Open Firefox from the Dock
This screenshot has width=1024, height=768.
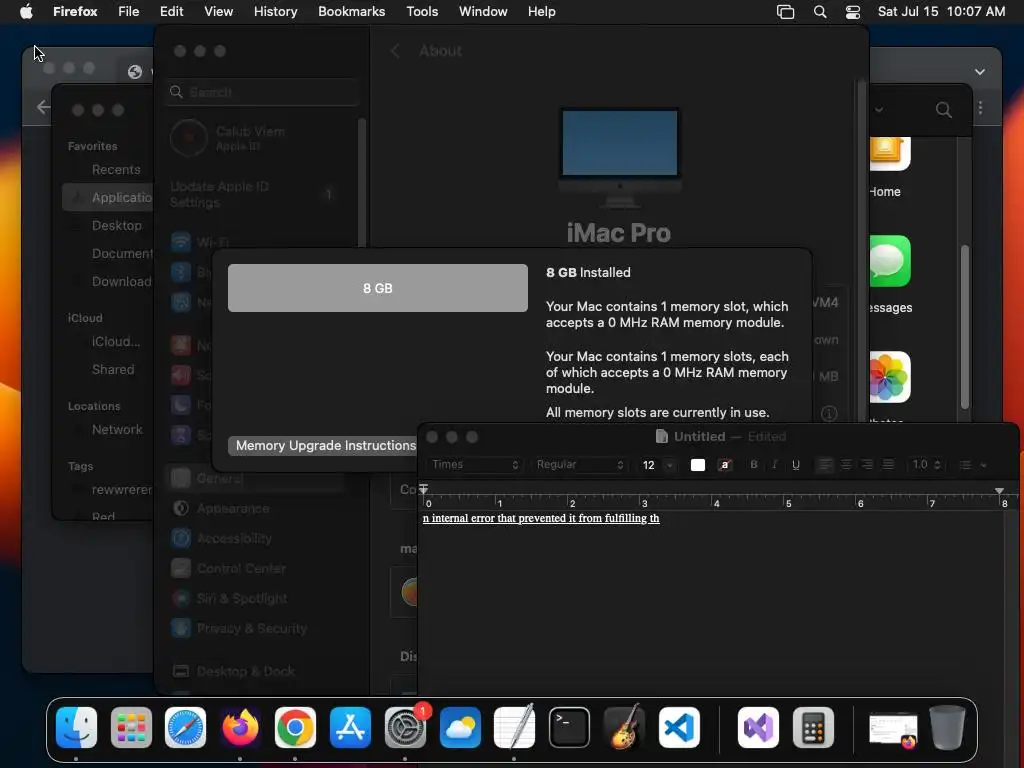[x=240, y=727]
